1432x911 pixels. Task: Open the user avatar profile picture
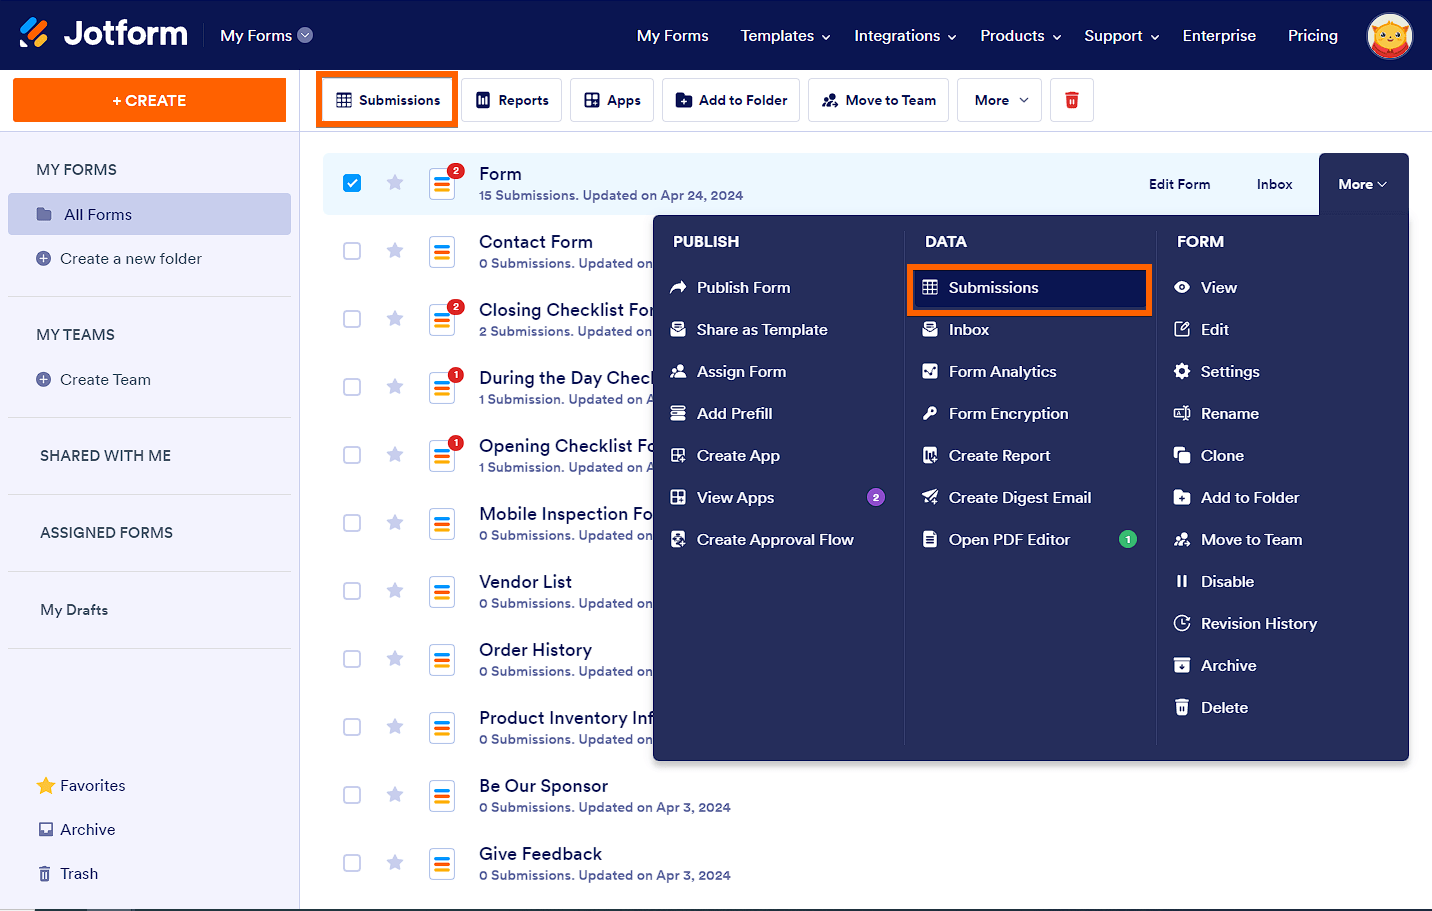1389,36
